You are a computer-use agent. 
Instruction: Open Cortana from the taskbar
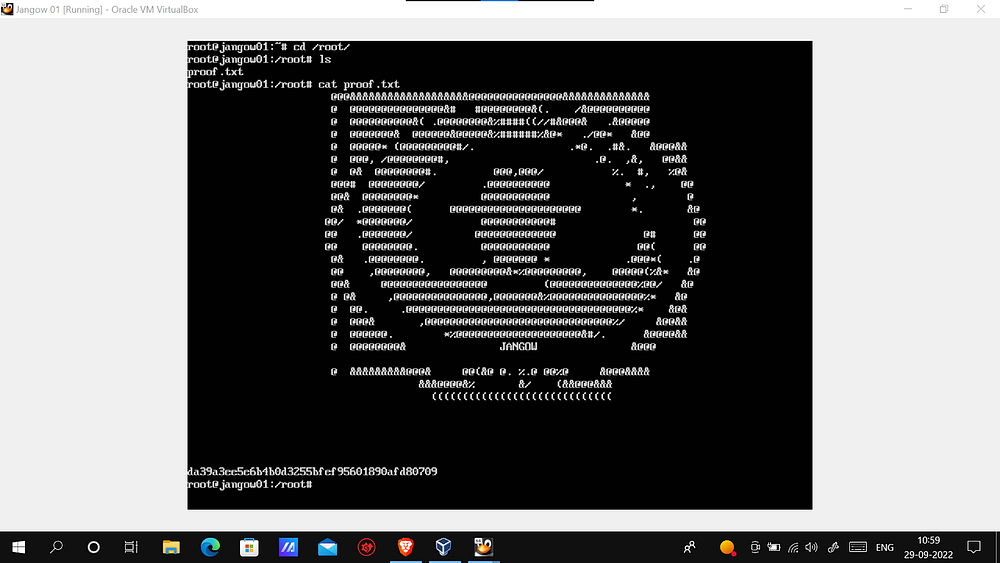click(x=94, y=547)
